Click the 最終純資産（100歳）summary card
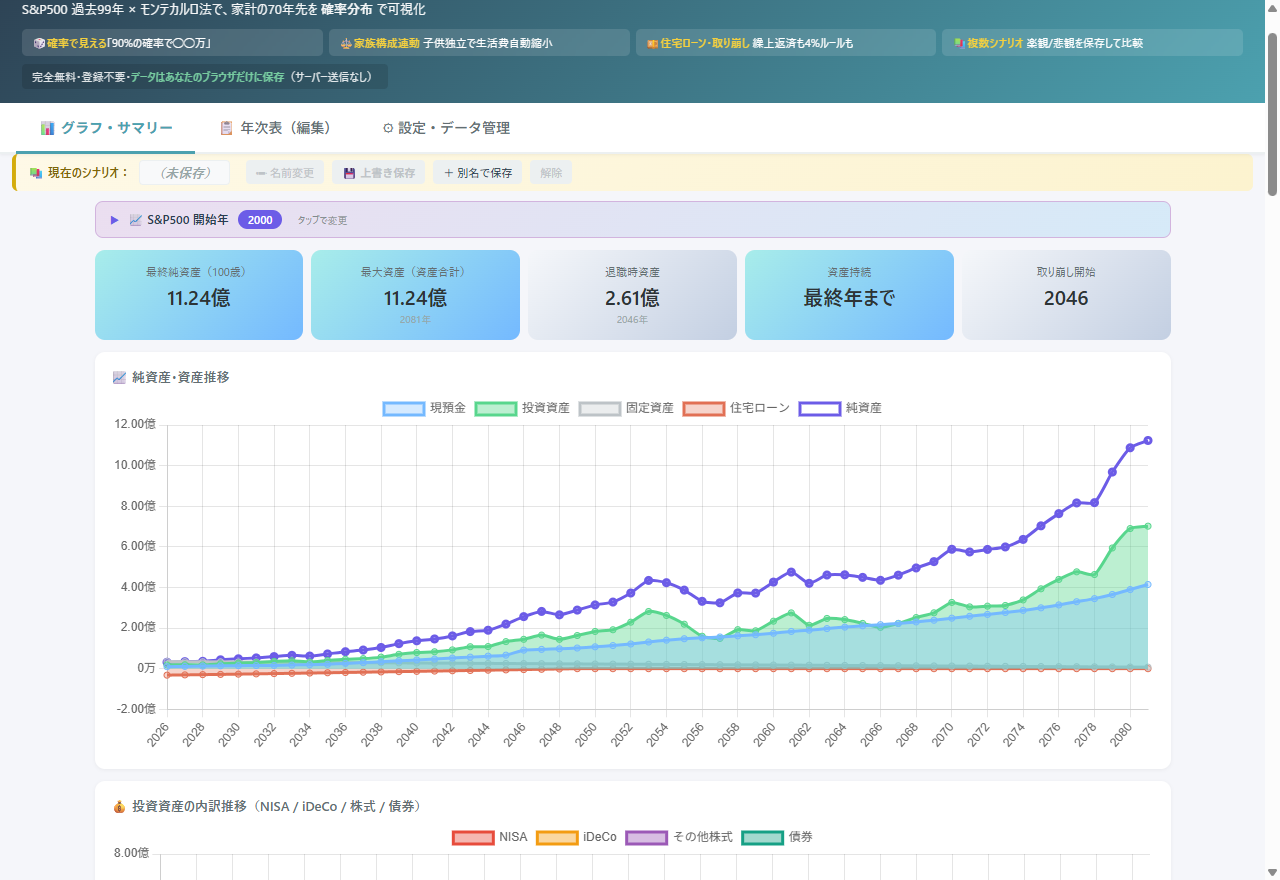The image size is (1280, 880). pyautogui.click(x=199, y=295)
